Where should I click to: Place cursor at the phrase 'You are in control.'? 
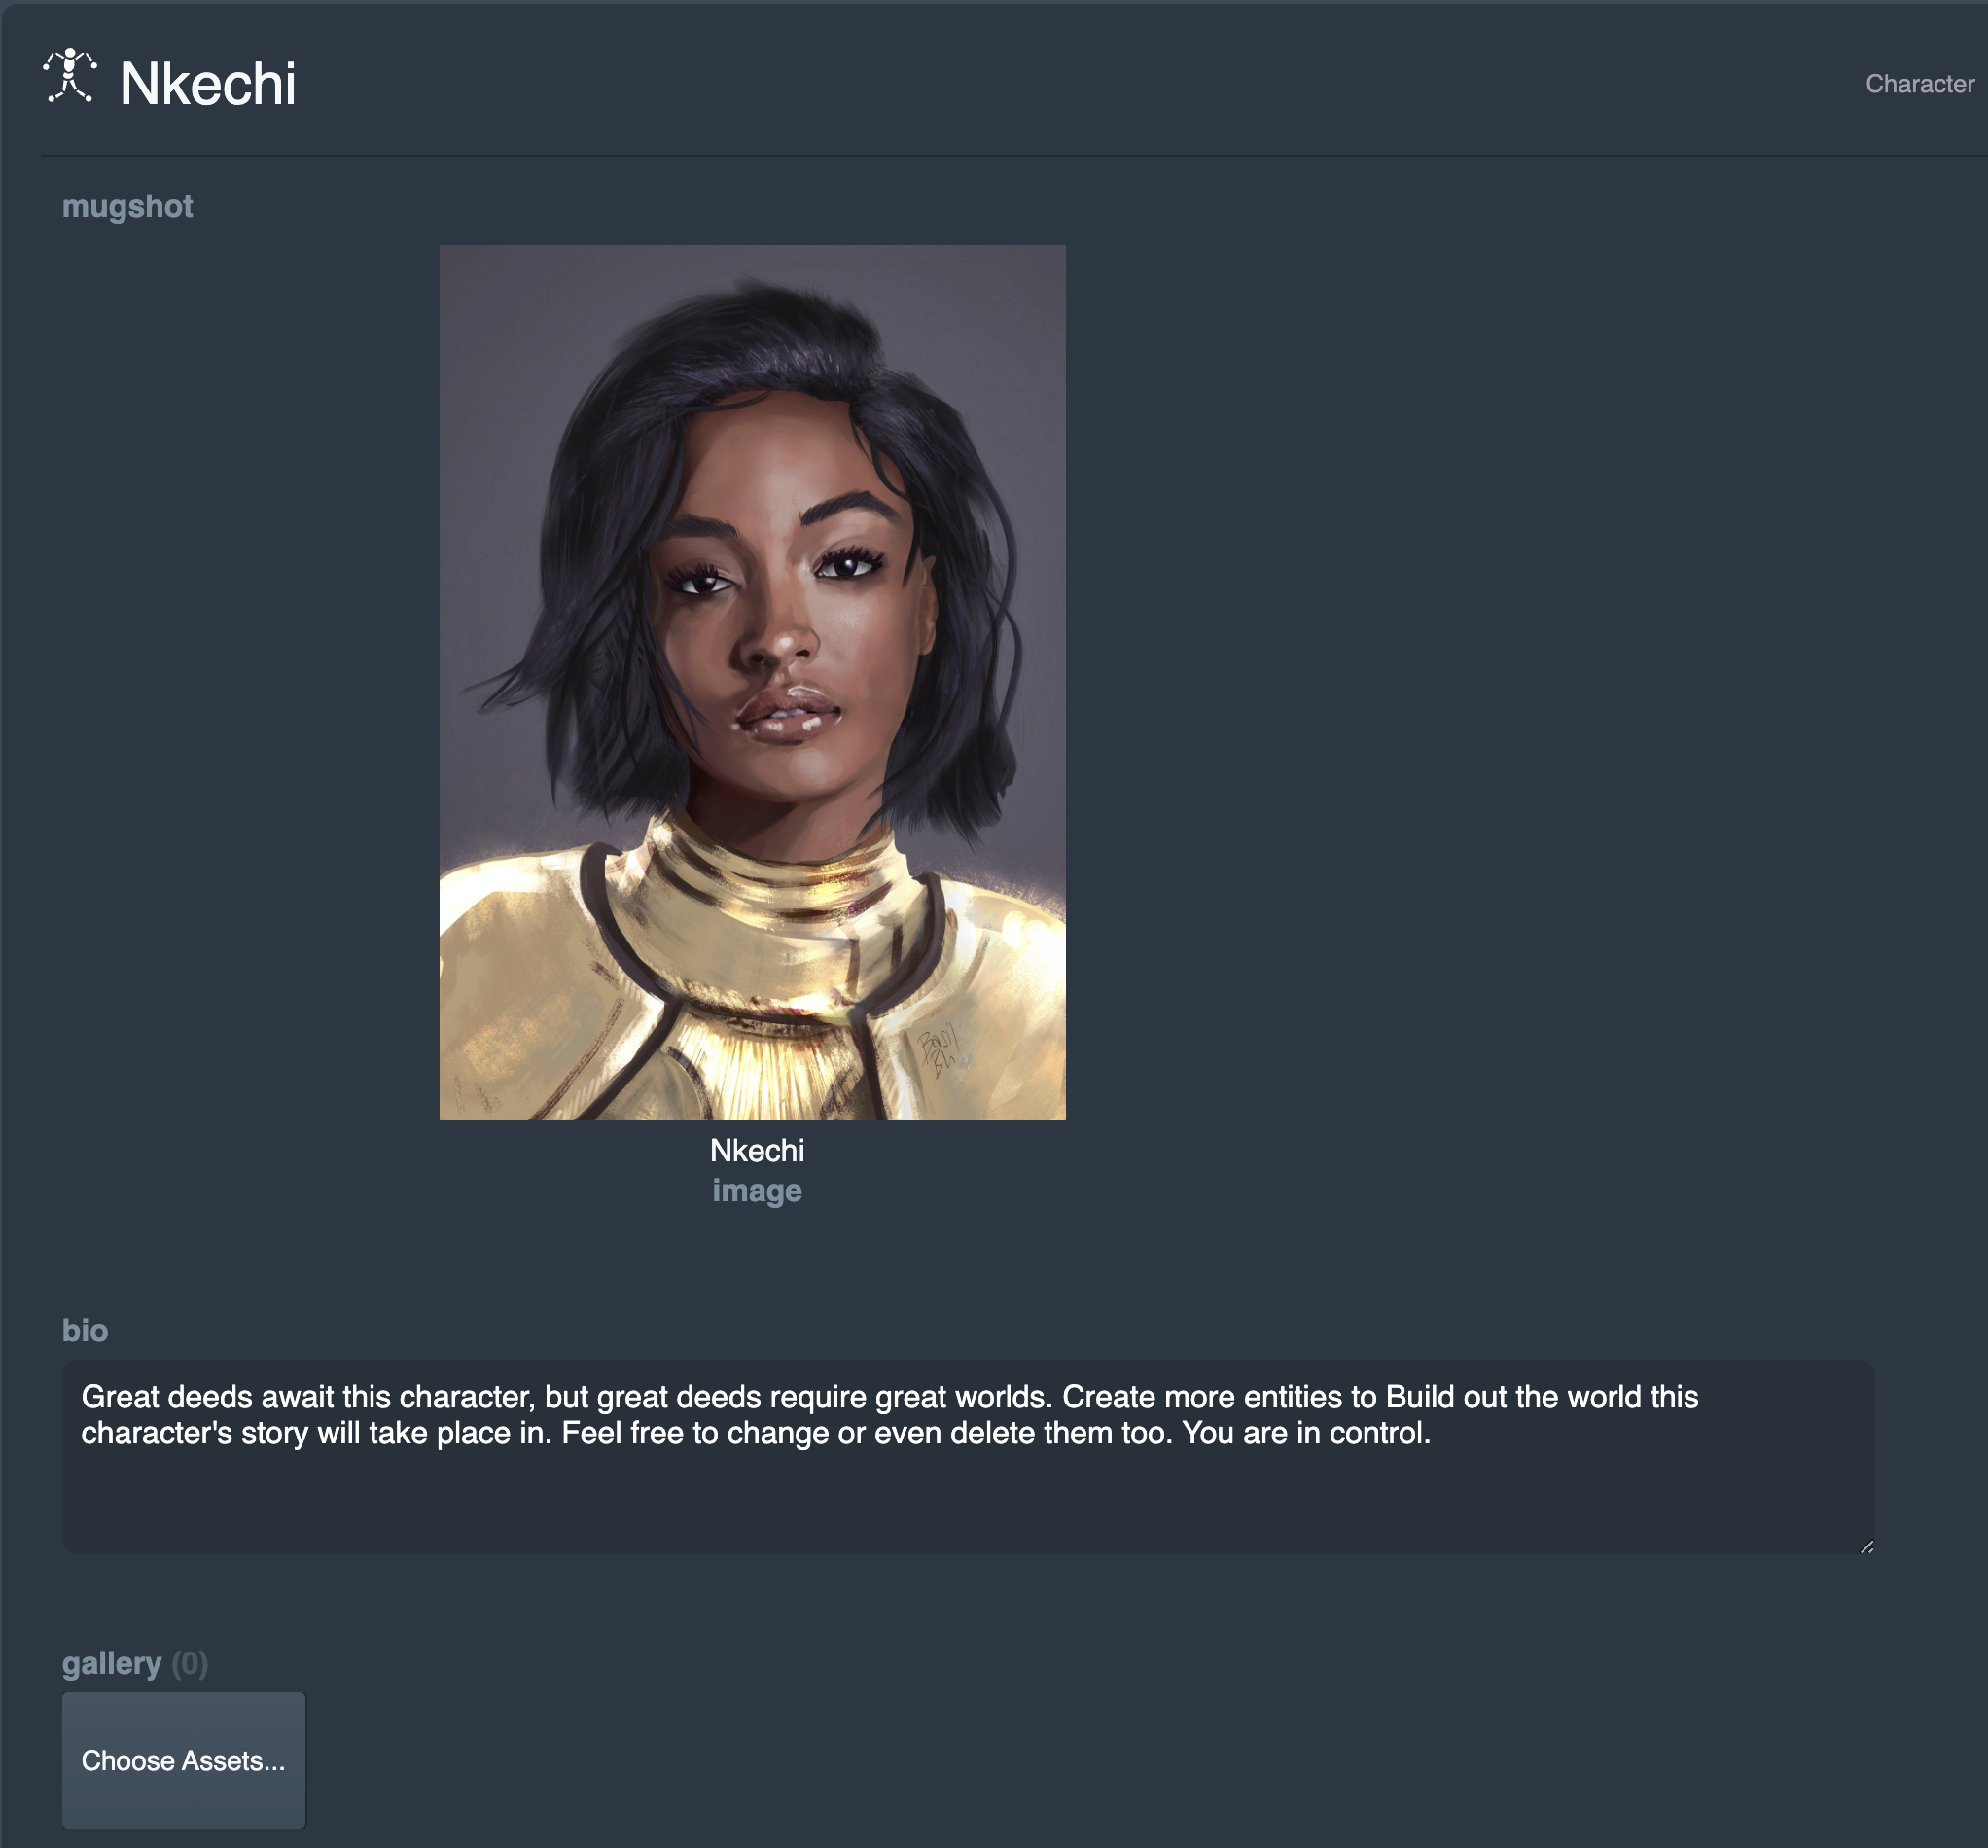(x=1306, y=1433)
